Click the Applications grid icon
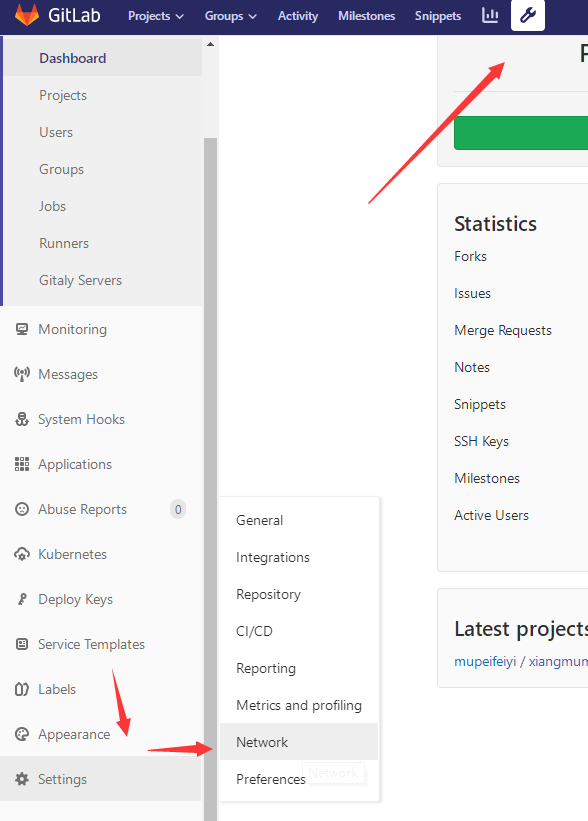Screen dimensions: 588x821 (x=21, y=464)
